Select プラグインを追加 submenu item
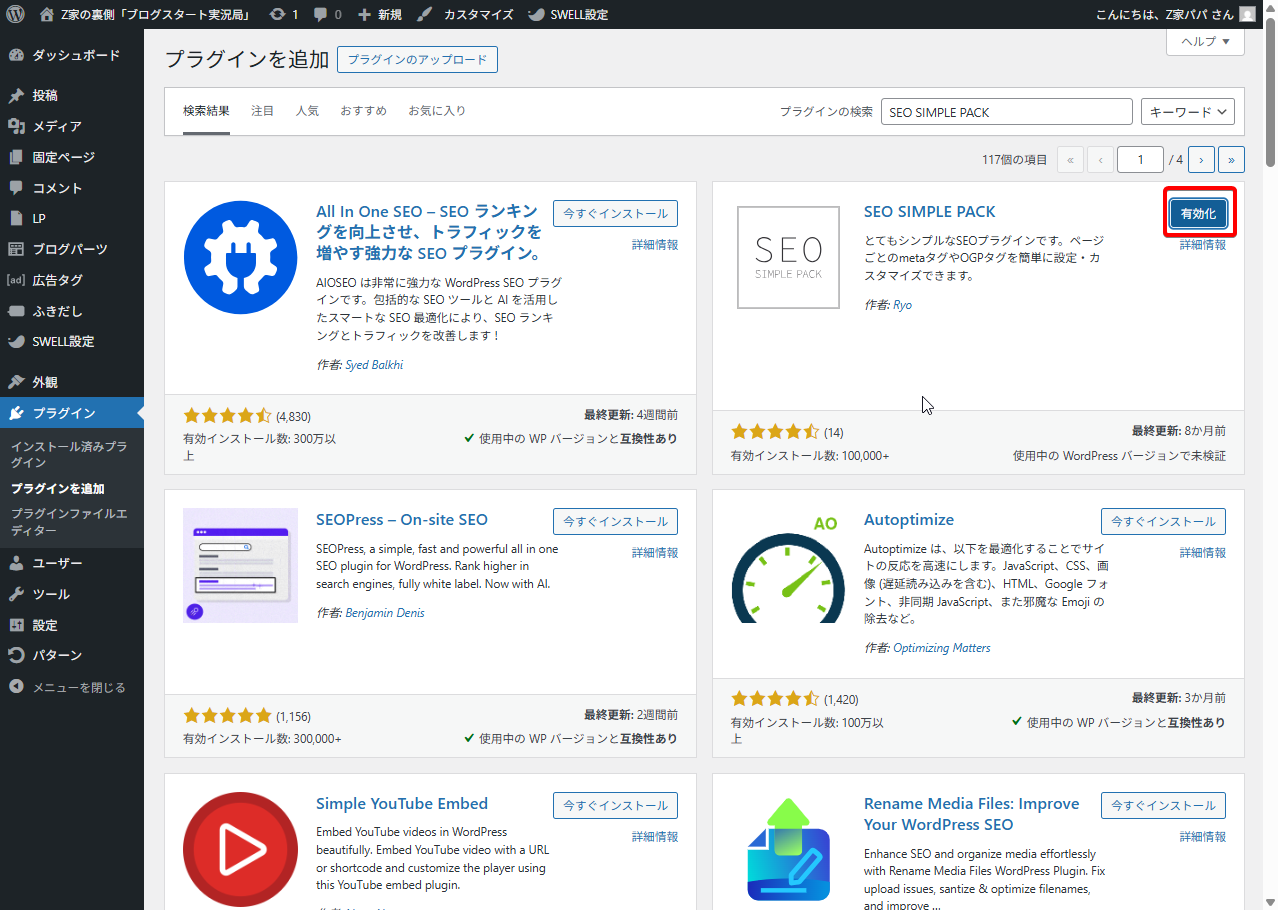Image resolution: width=1278 pixels, height=910 pixels. click(58, 489)
